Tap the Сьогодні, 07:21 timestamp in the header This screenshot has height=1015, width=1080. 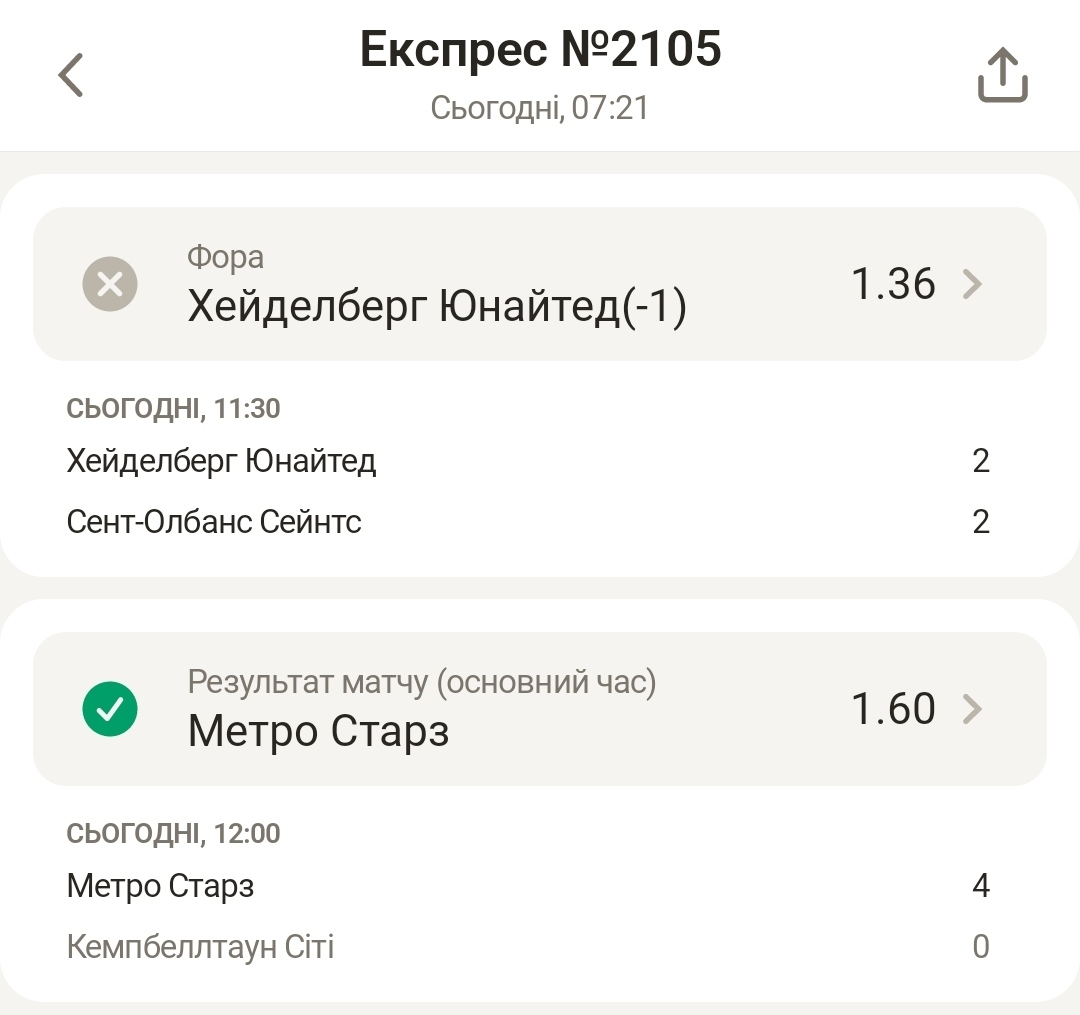540,108
